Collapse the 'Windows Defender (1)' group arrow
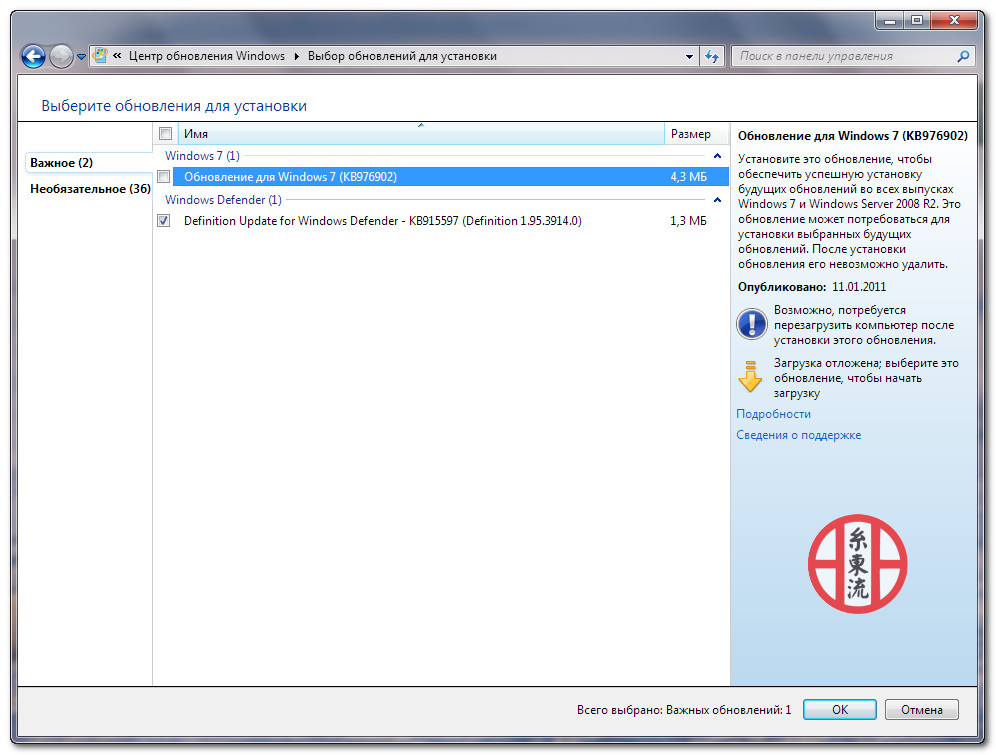This screenshot has height=755, width=996. (717, 200)
